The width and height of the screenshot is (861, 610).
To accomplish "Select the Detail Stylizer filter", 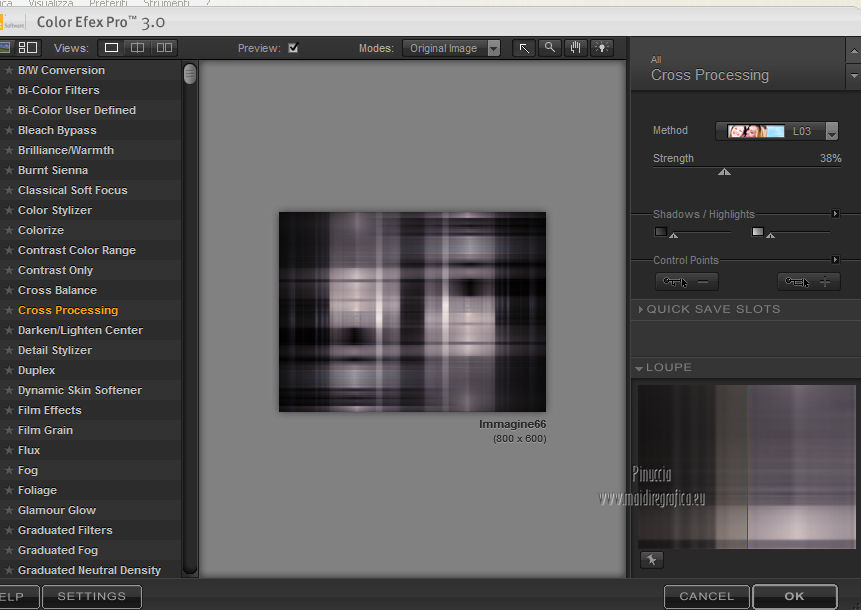I will click(x=55, y=350).
